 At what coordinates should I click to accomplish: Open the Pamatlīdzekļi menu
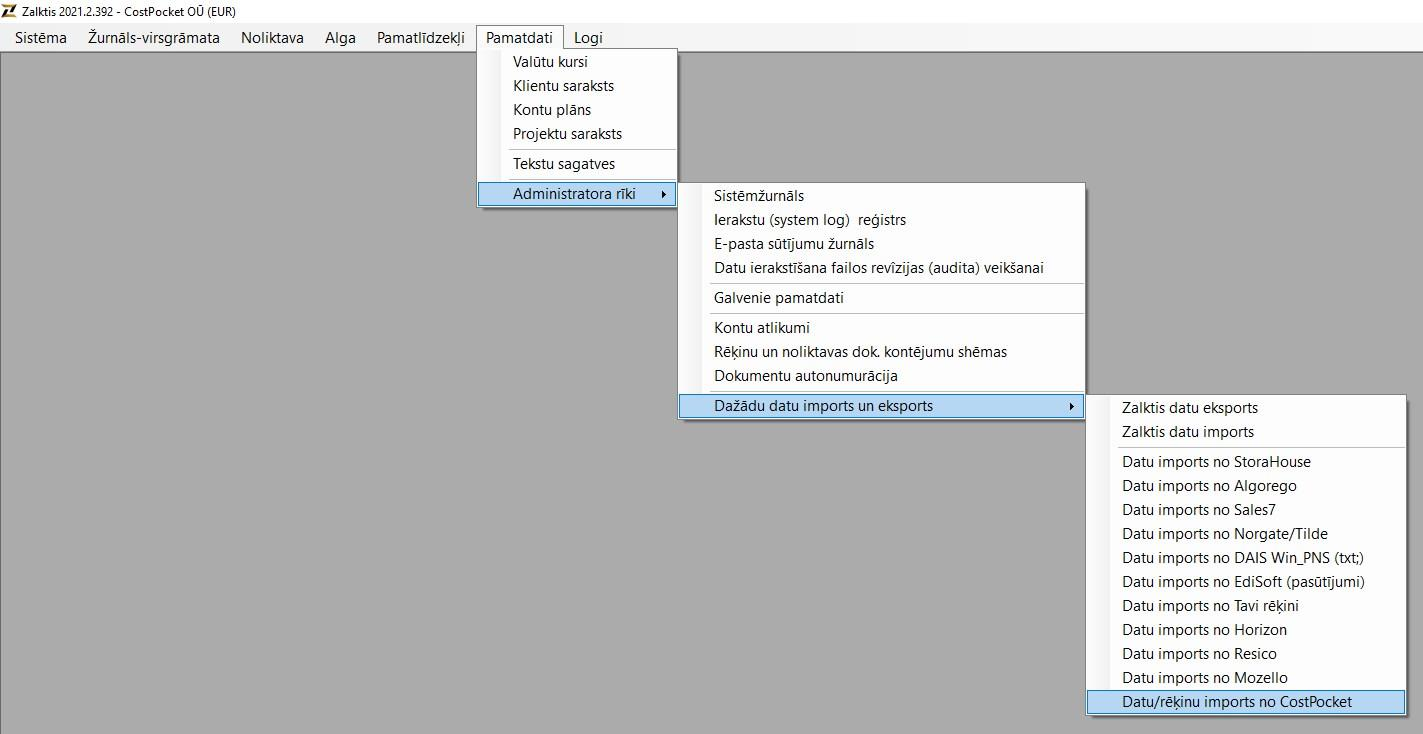421,38
